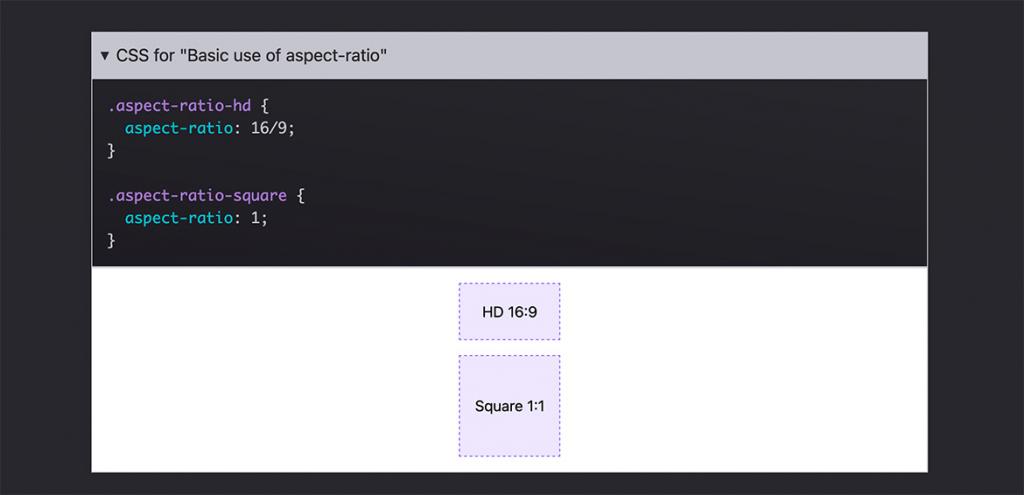Click the value 1 in the square rule

[x=257, y=218]
